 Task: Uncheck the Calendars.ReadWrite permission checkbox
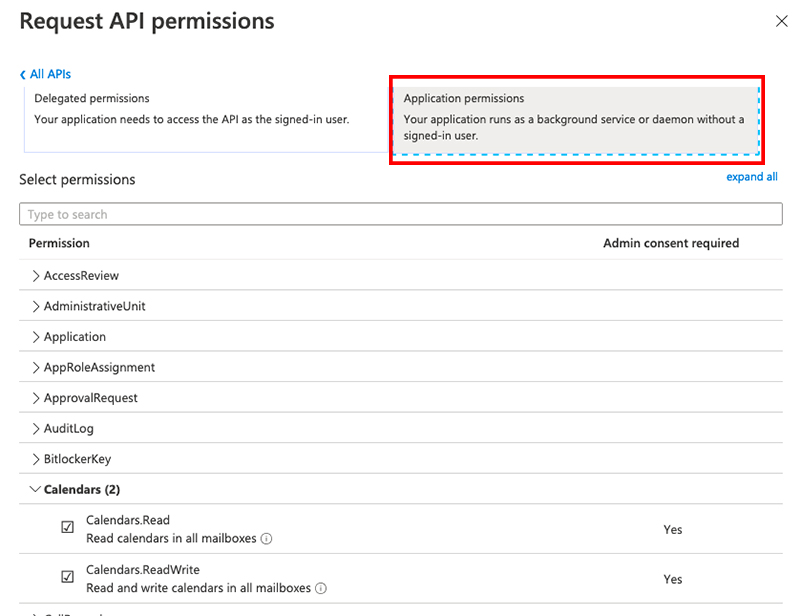tap(67, 577)
